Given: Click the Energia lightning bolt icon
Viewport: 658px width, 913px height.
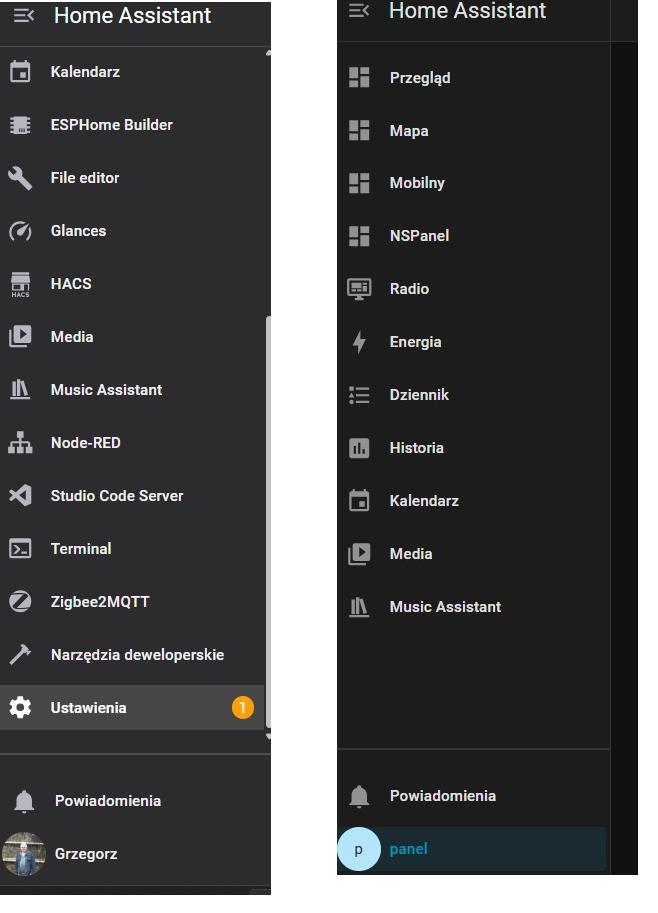Looking at the screenshot, I should point(359,342).
